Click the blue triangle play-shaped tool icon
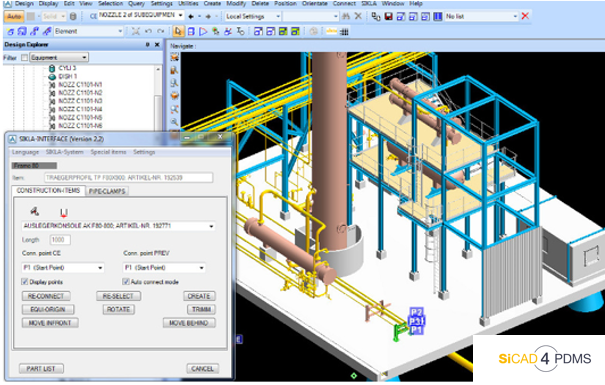 [203, 32]
